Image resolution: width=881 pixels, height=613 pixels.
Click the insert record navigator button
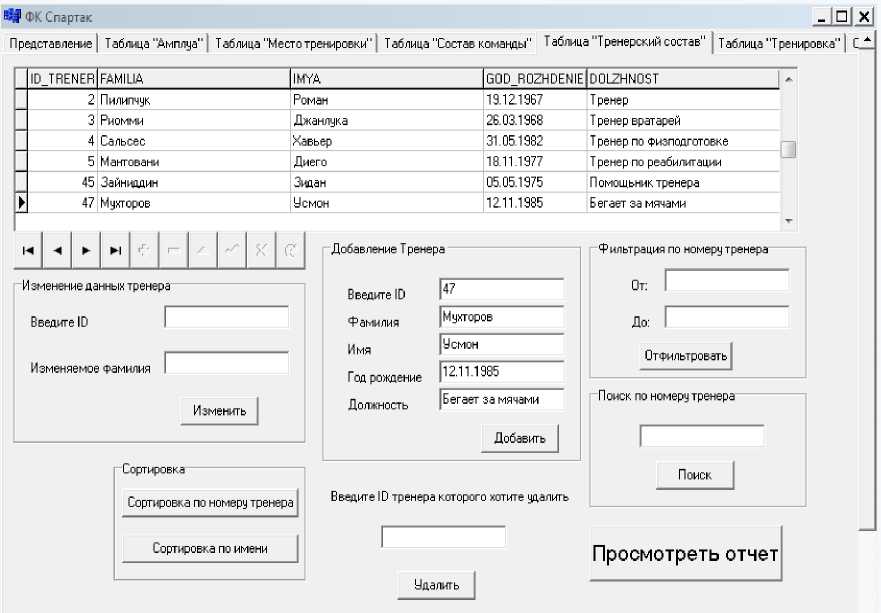(144, 251)
